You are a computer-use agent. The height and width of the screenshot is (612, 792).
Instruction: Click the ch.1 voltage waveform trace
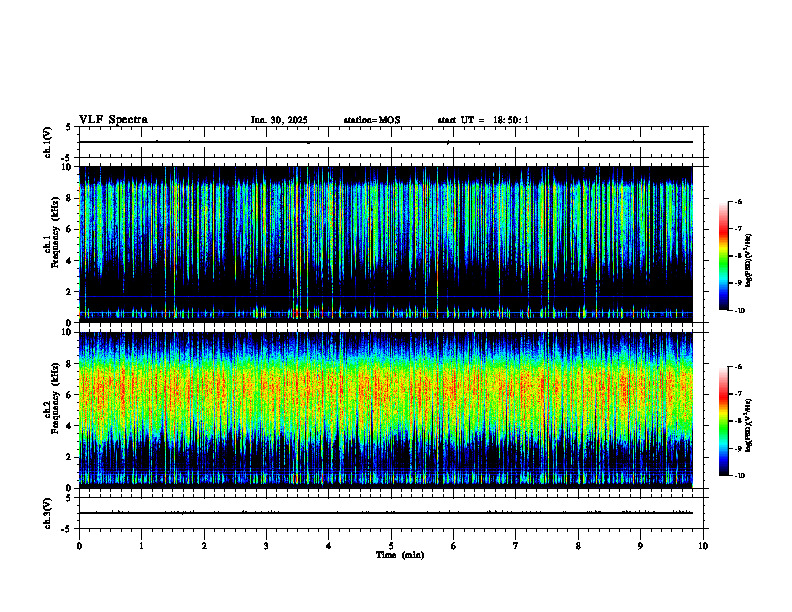[386, 142]
